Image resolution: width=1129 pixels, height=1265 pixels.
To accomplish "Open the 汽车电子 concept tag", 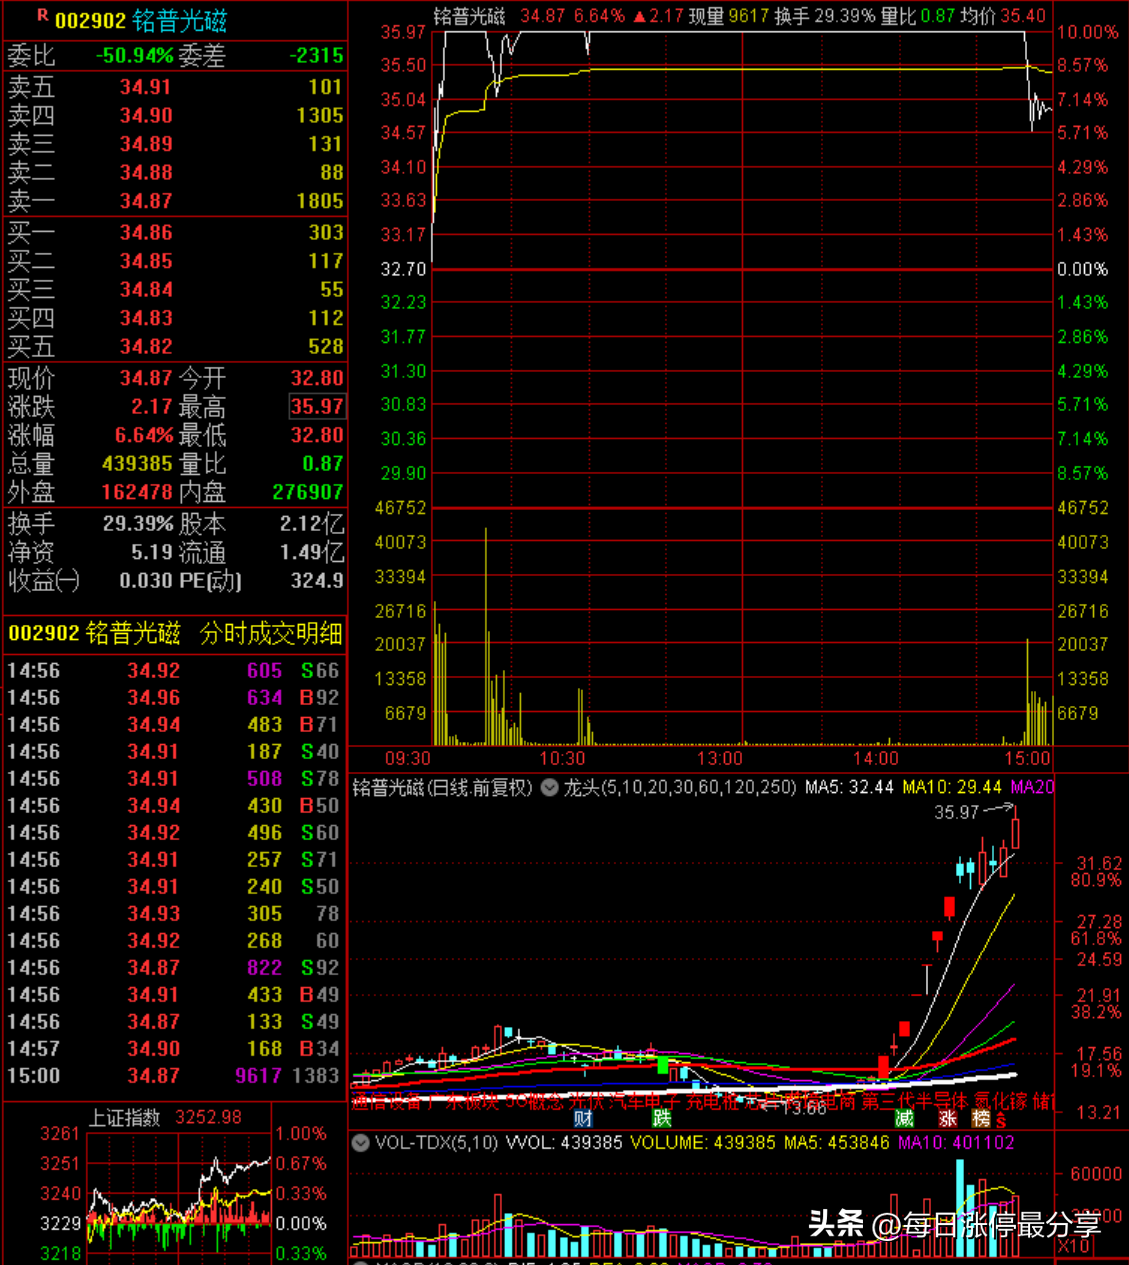I will [645, 1101].
